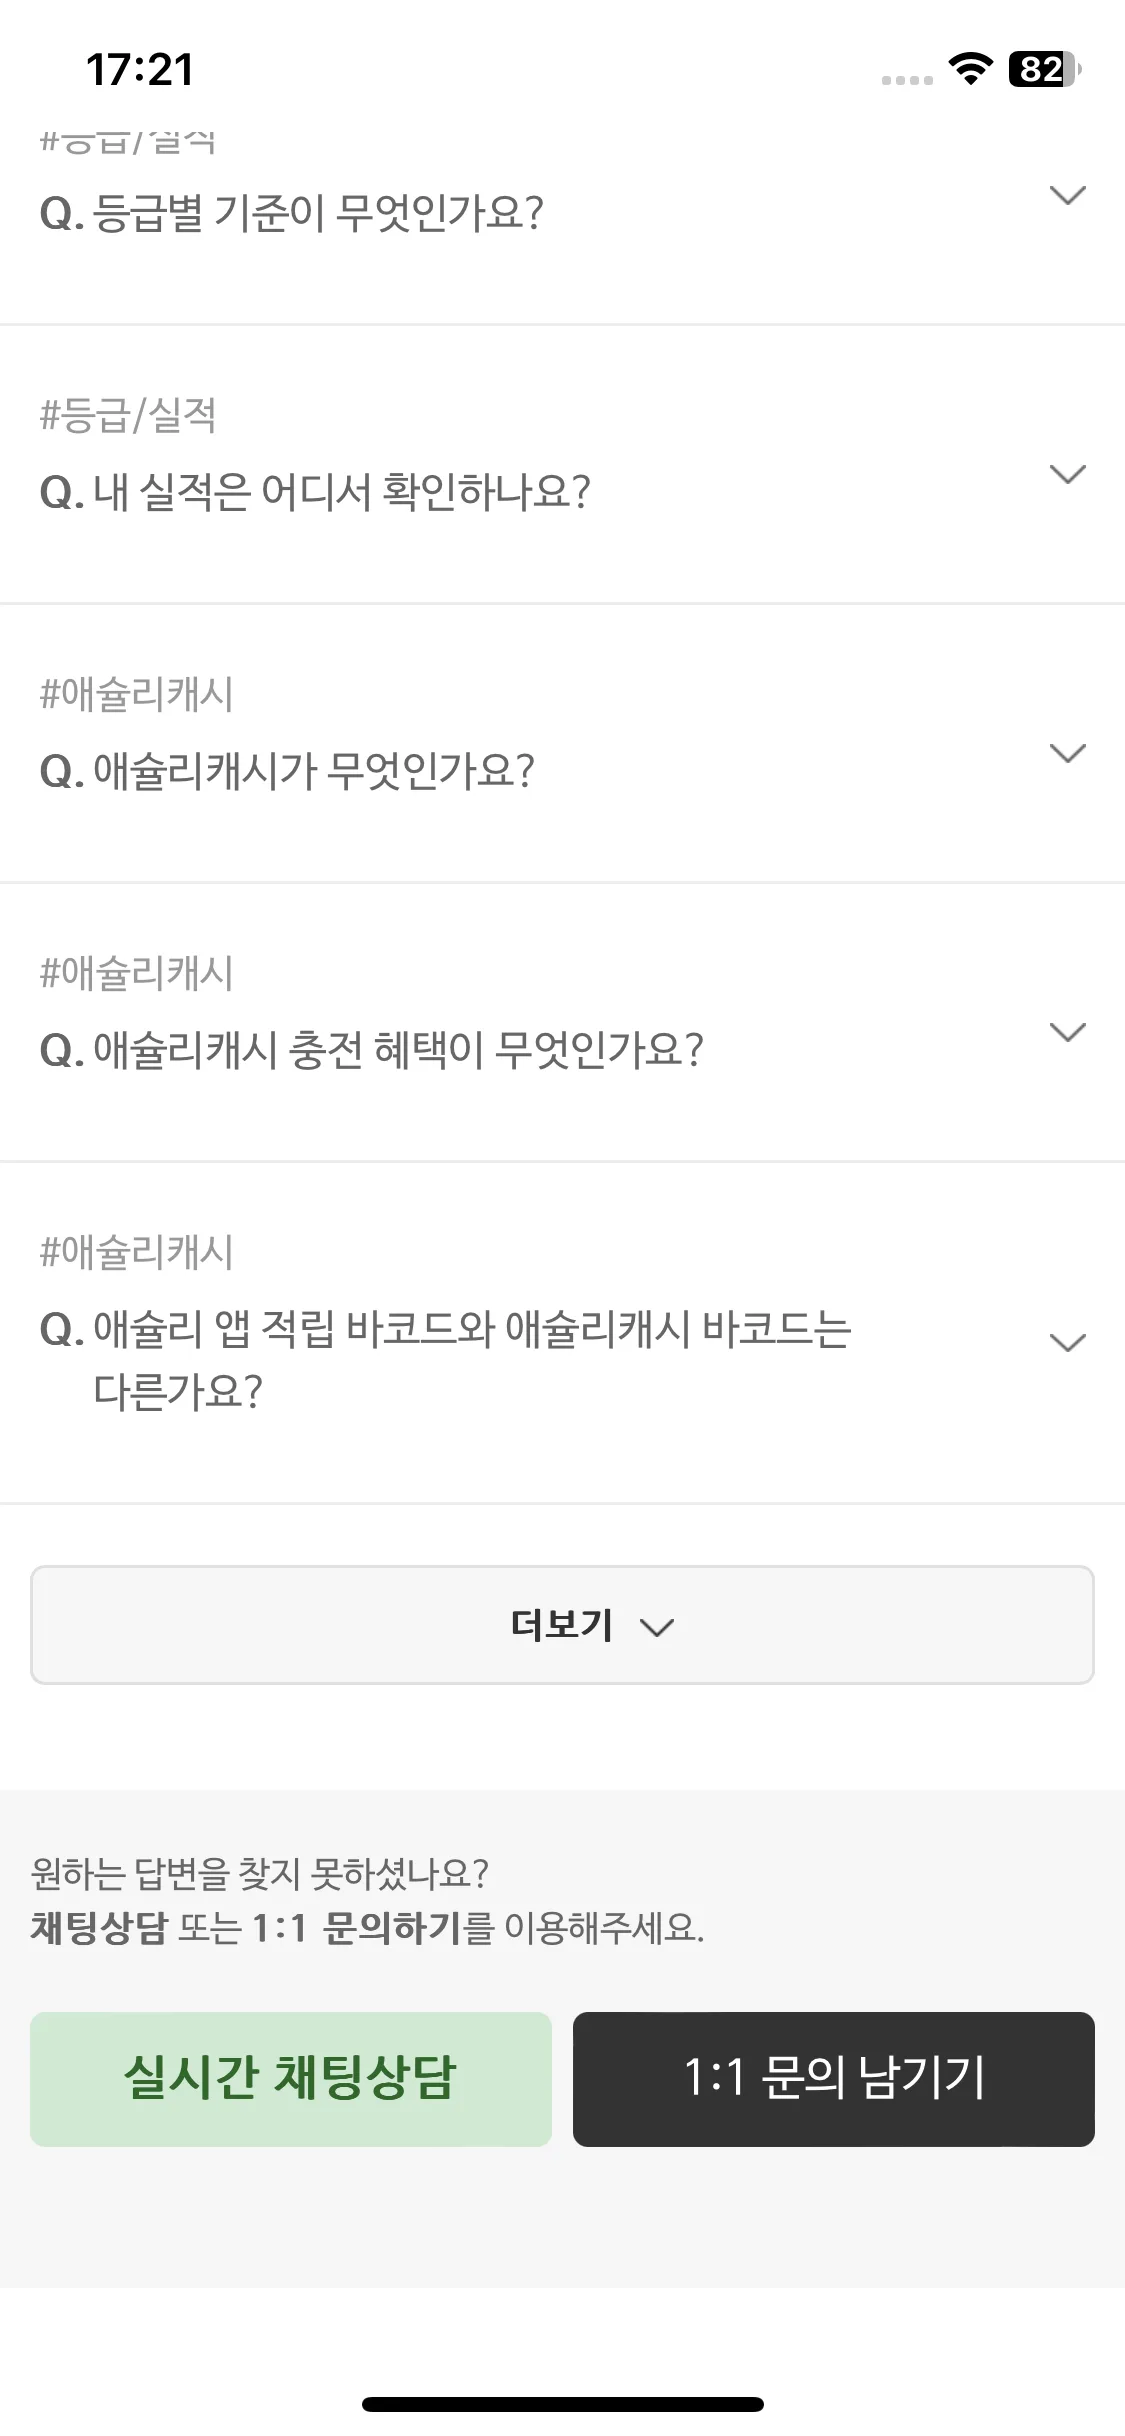Viewport: 1125px width, 2436px height.
Task: Open question about 적립 바코드와 애슐리캐시 바코드
Action: (x=445, y=1360)
